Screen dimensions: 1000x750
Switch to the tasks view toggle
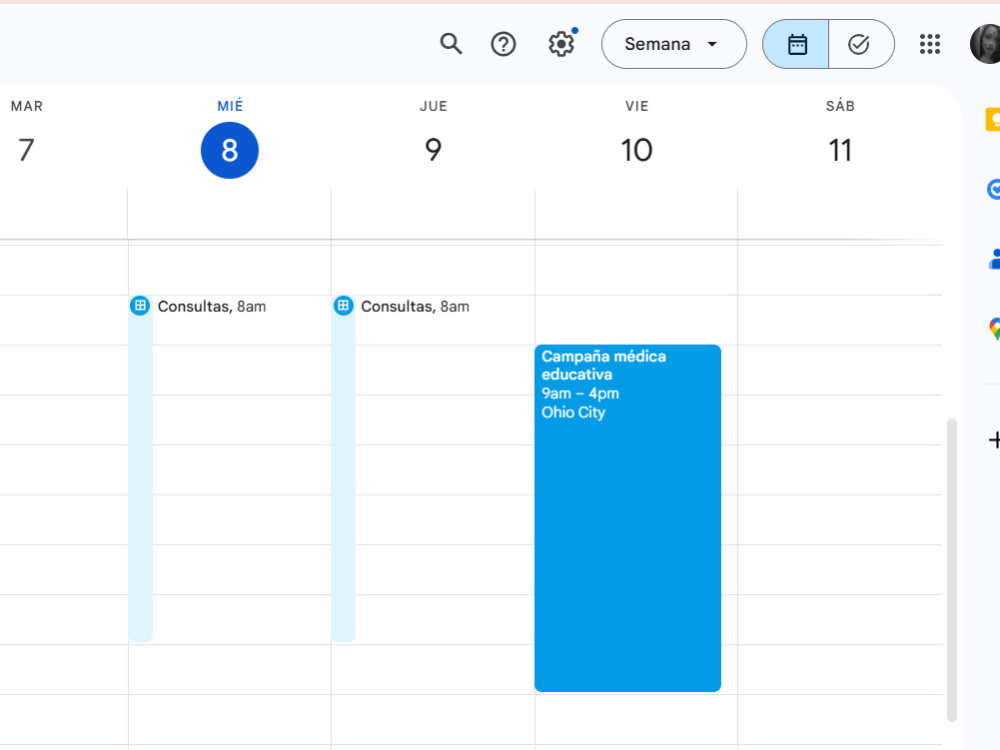click(x=861, y=44)
